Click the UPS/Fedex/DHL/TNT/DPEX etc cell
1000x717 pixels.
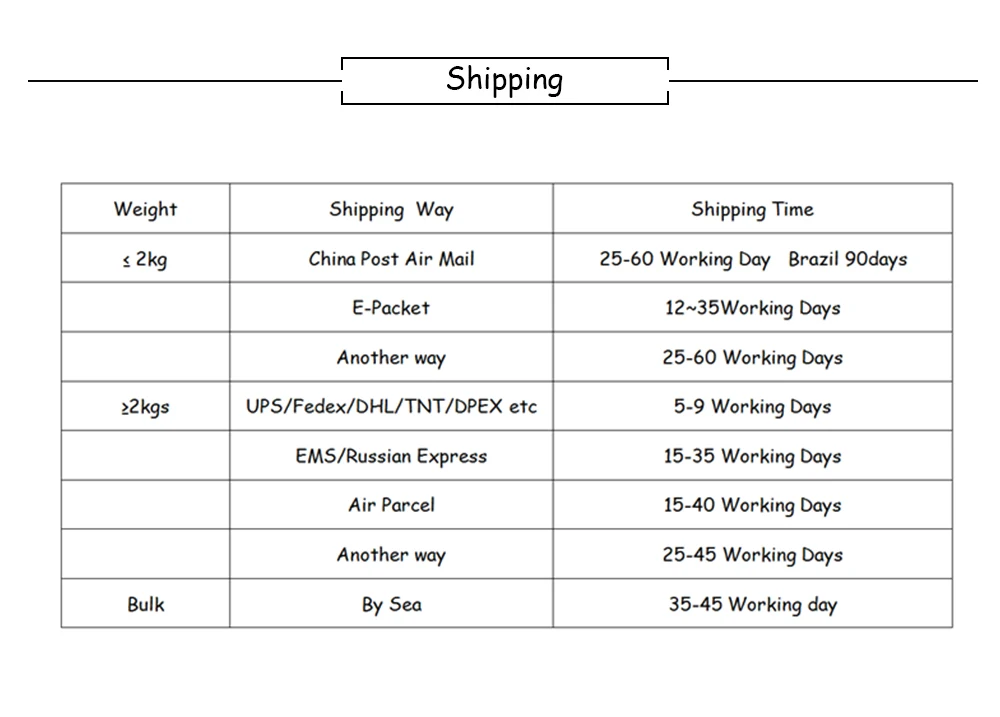point(391,407)
